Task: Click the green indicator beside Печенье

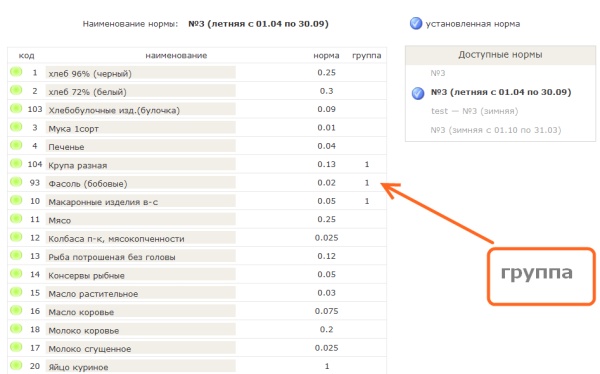Action: (16, 145)
